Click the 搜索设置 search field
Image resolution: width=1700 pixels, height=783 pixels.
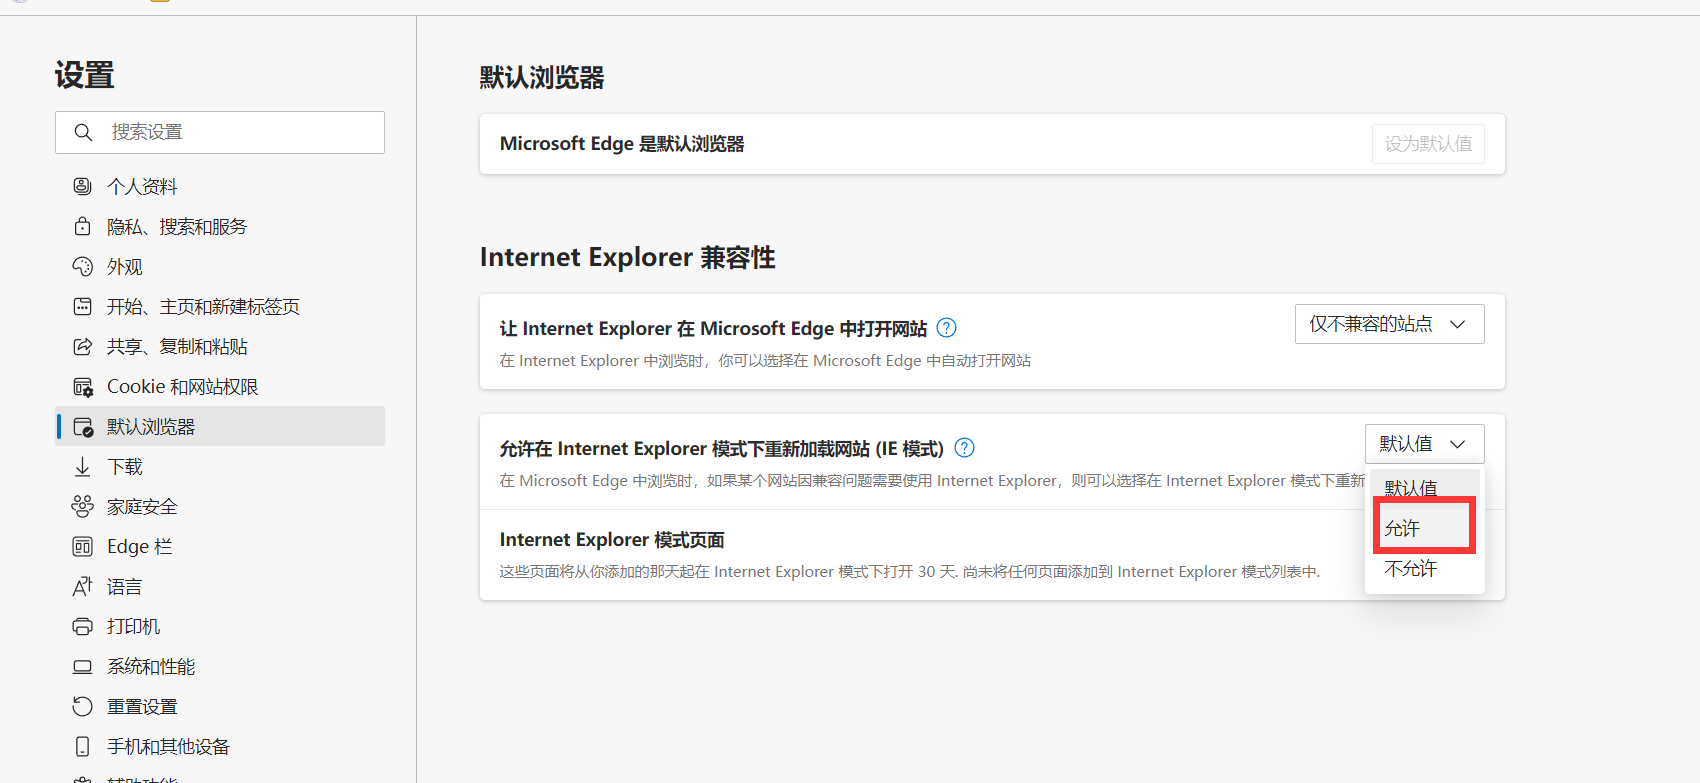pyautogui.click(x=235, y=132)
